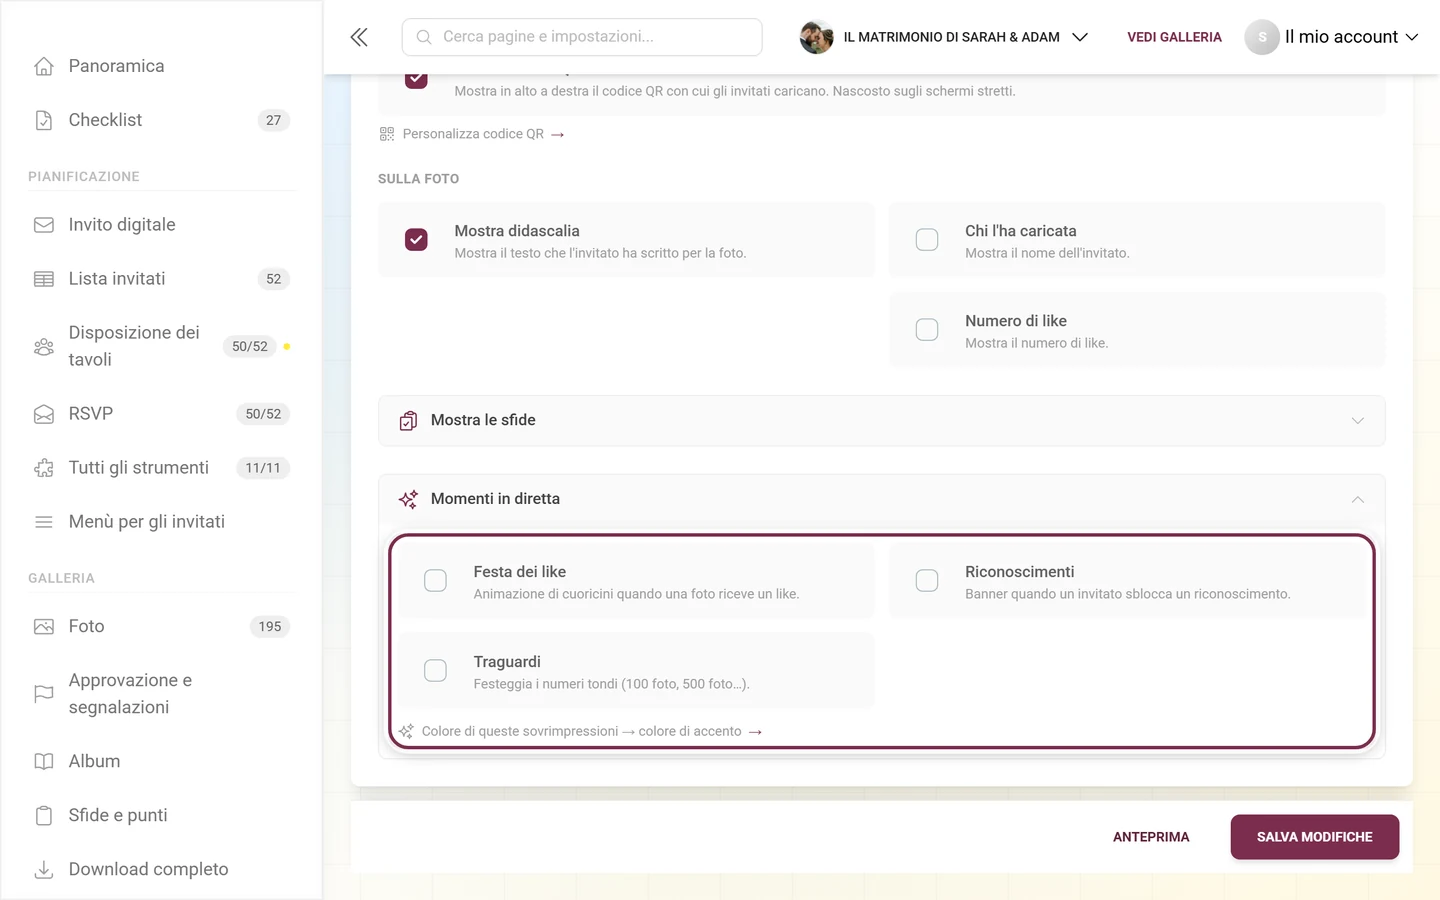The height and width of the screenshot is (900, 1440).
Task: Click the Foto count badge 195
Action: 270,627
